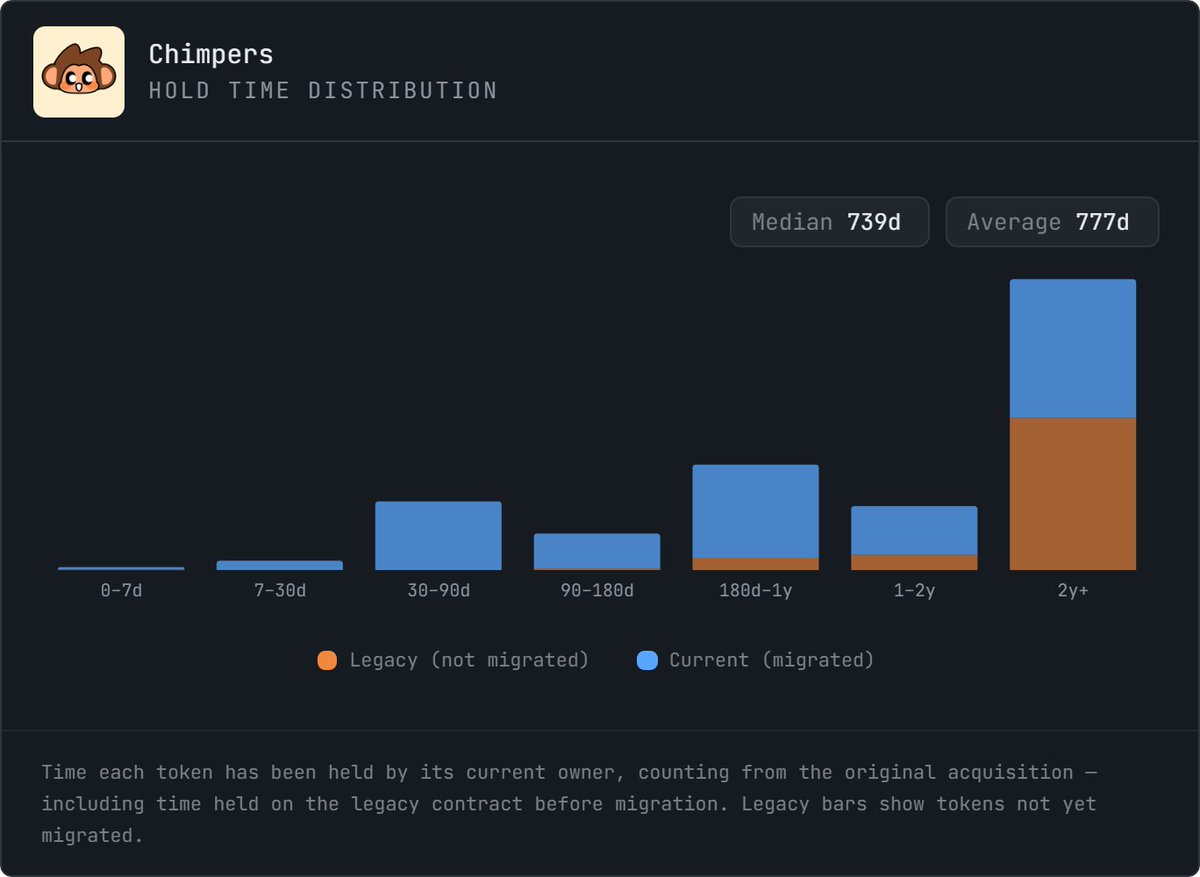Click the 7-30d axis label
The height and width of the screenshot is (877, 1200).
(x=280, y=591)
